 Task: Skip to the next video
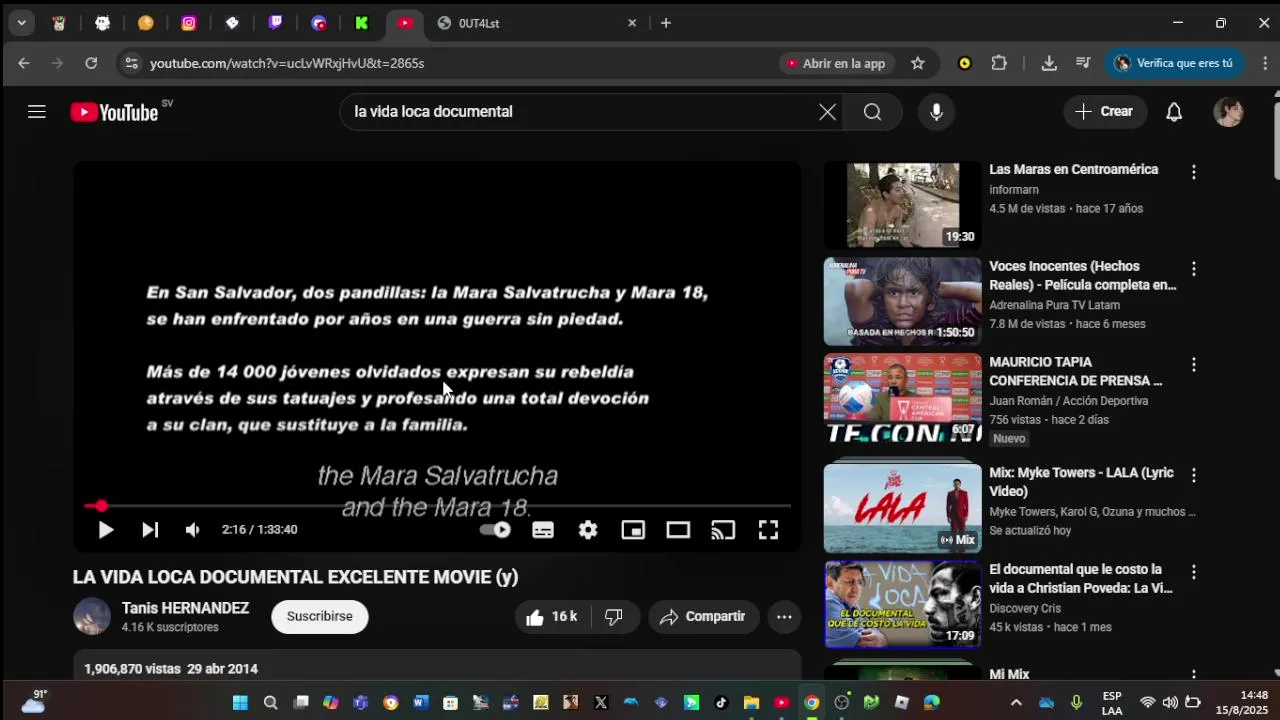click(150, 530)
